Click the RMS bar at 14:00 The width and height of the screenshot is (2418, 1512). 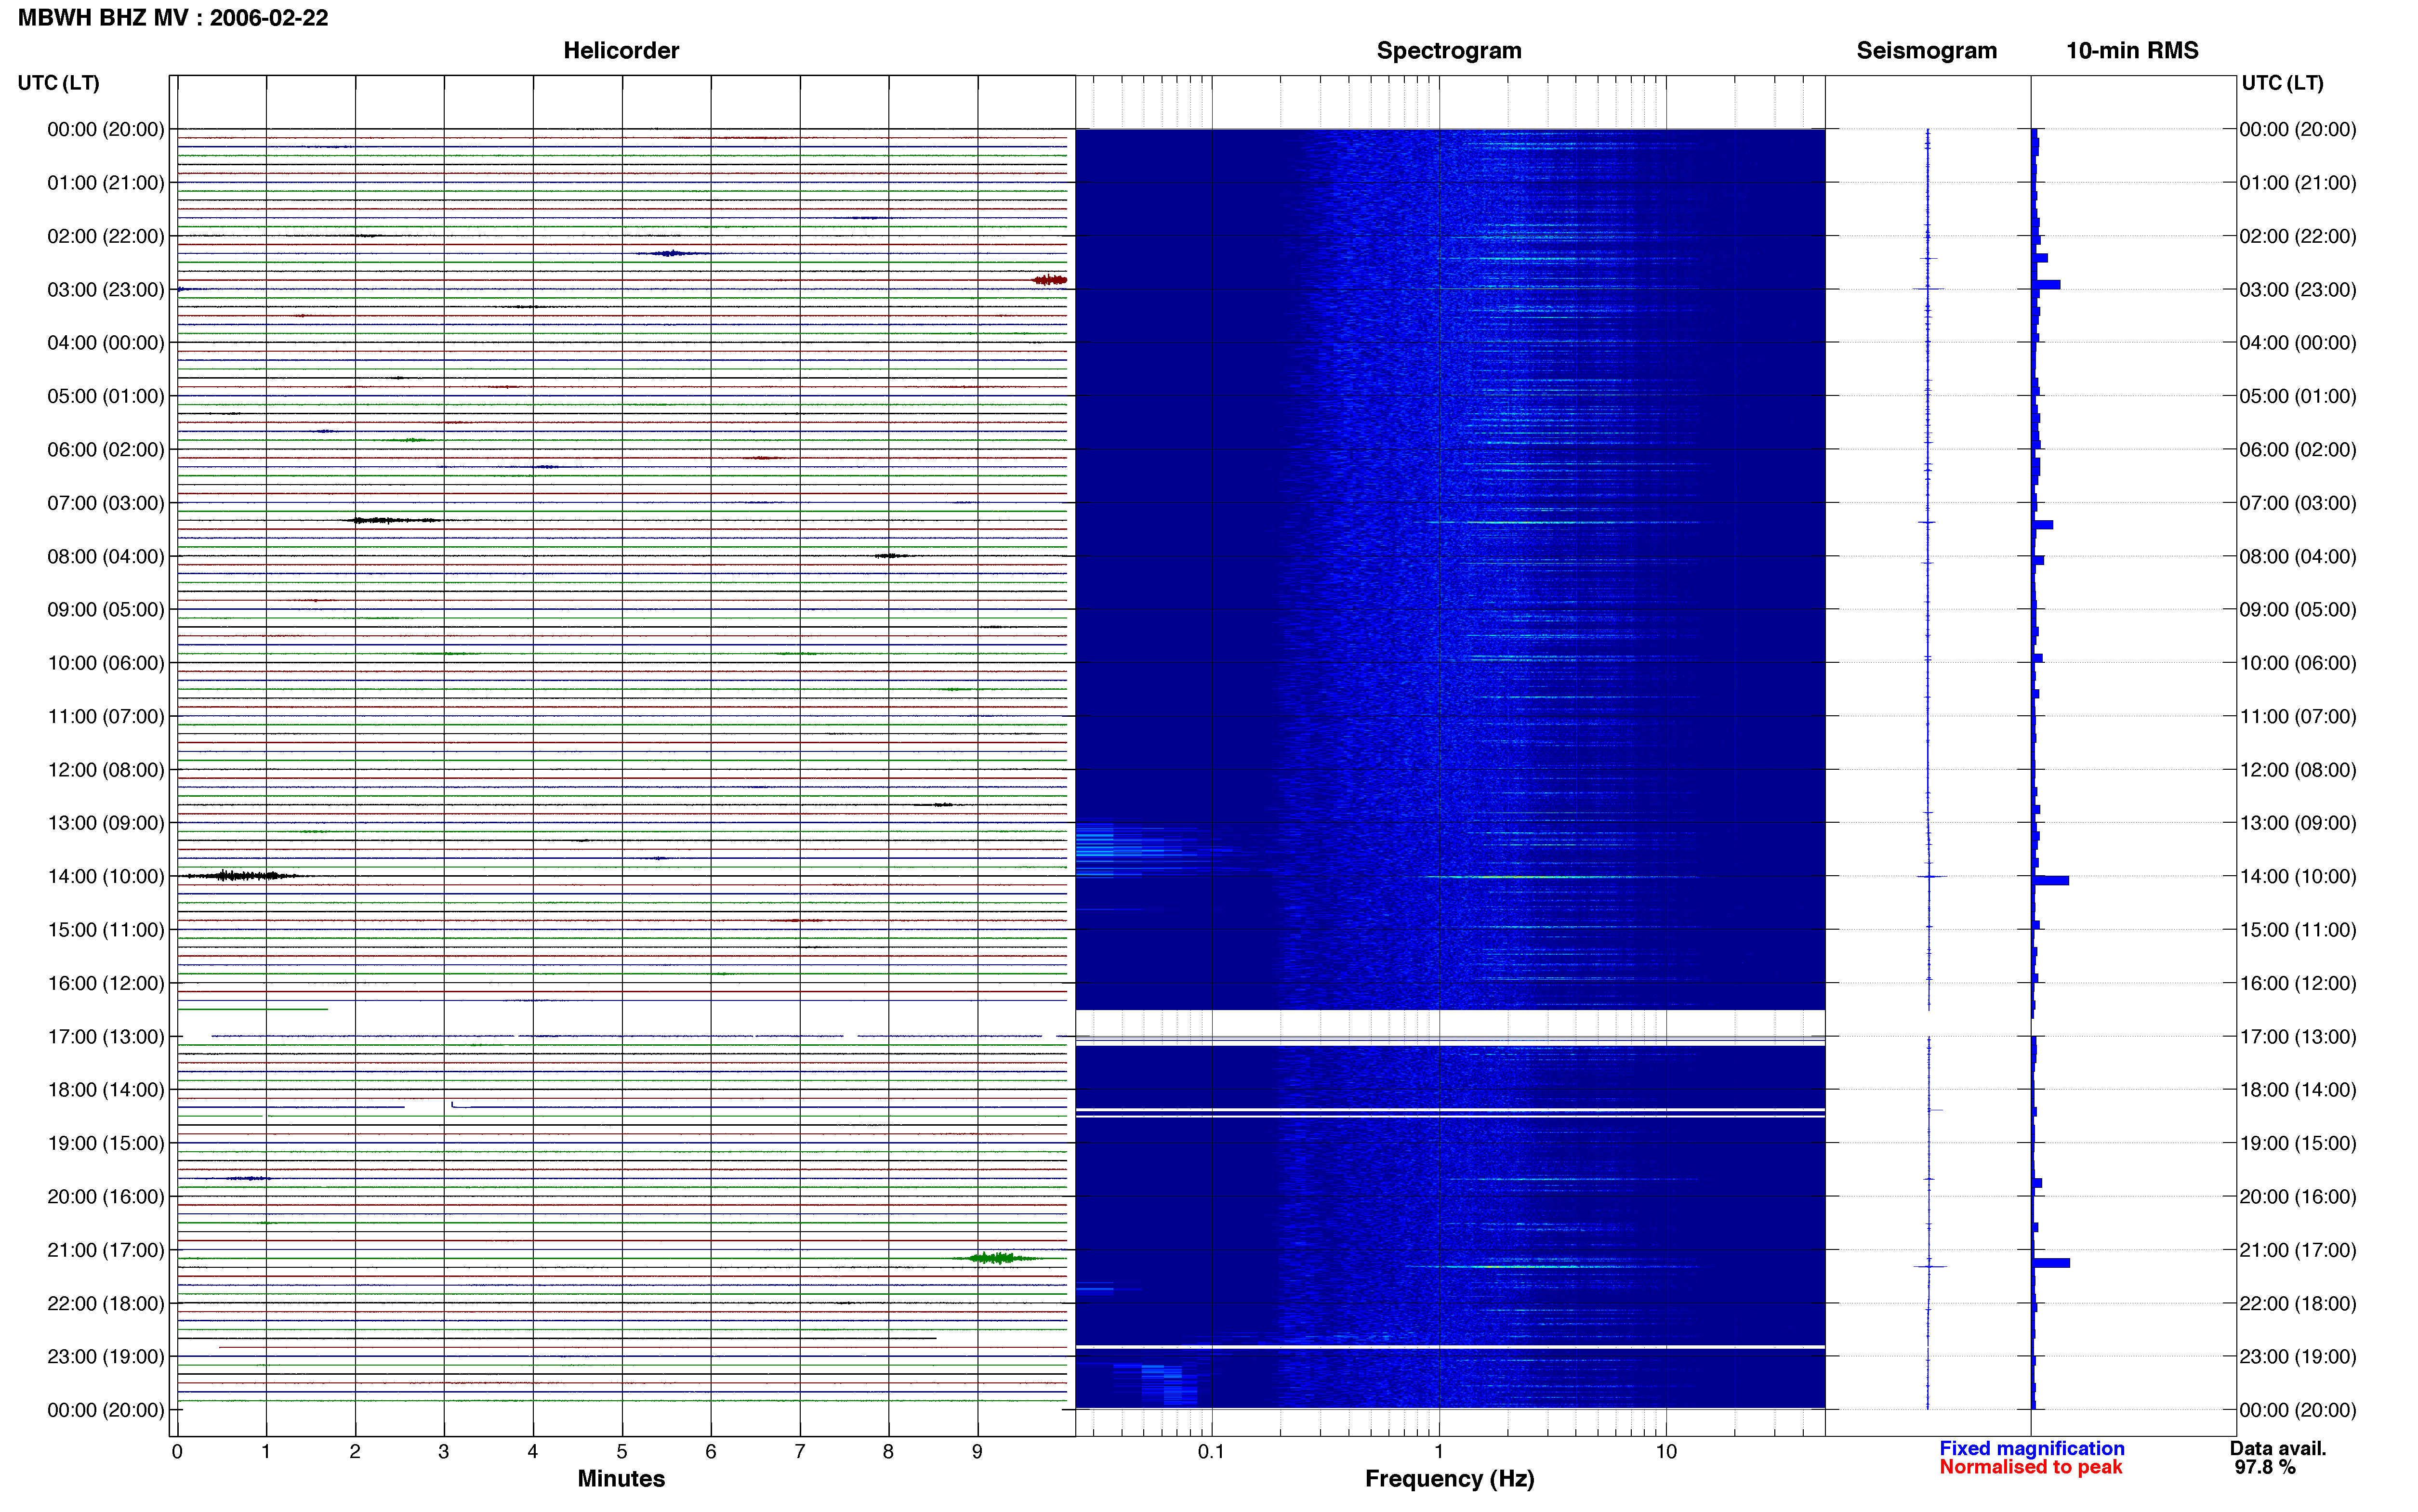coord(2050,880)
